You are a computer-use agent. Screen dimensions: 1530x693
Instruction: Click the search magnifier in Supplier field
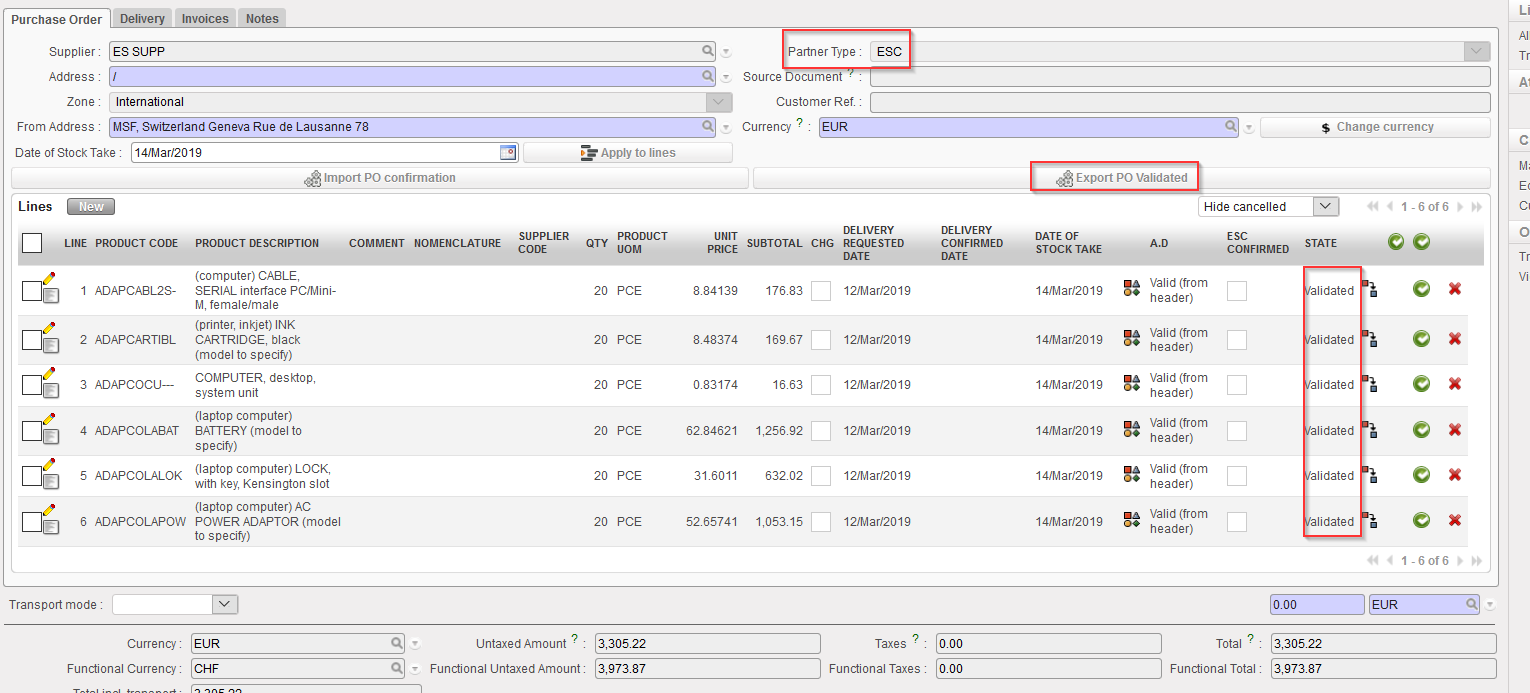click(707, 51)
